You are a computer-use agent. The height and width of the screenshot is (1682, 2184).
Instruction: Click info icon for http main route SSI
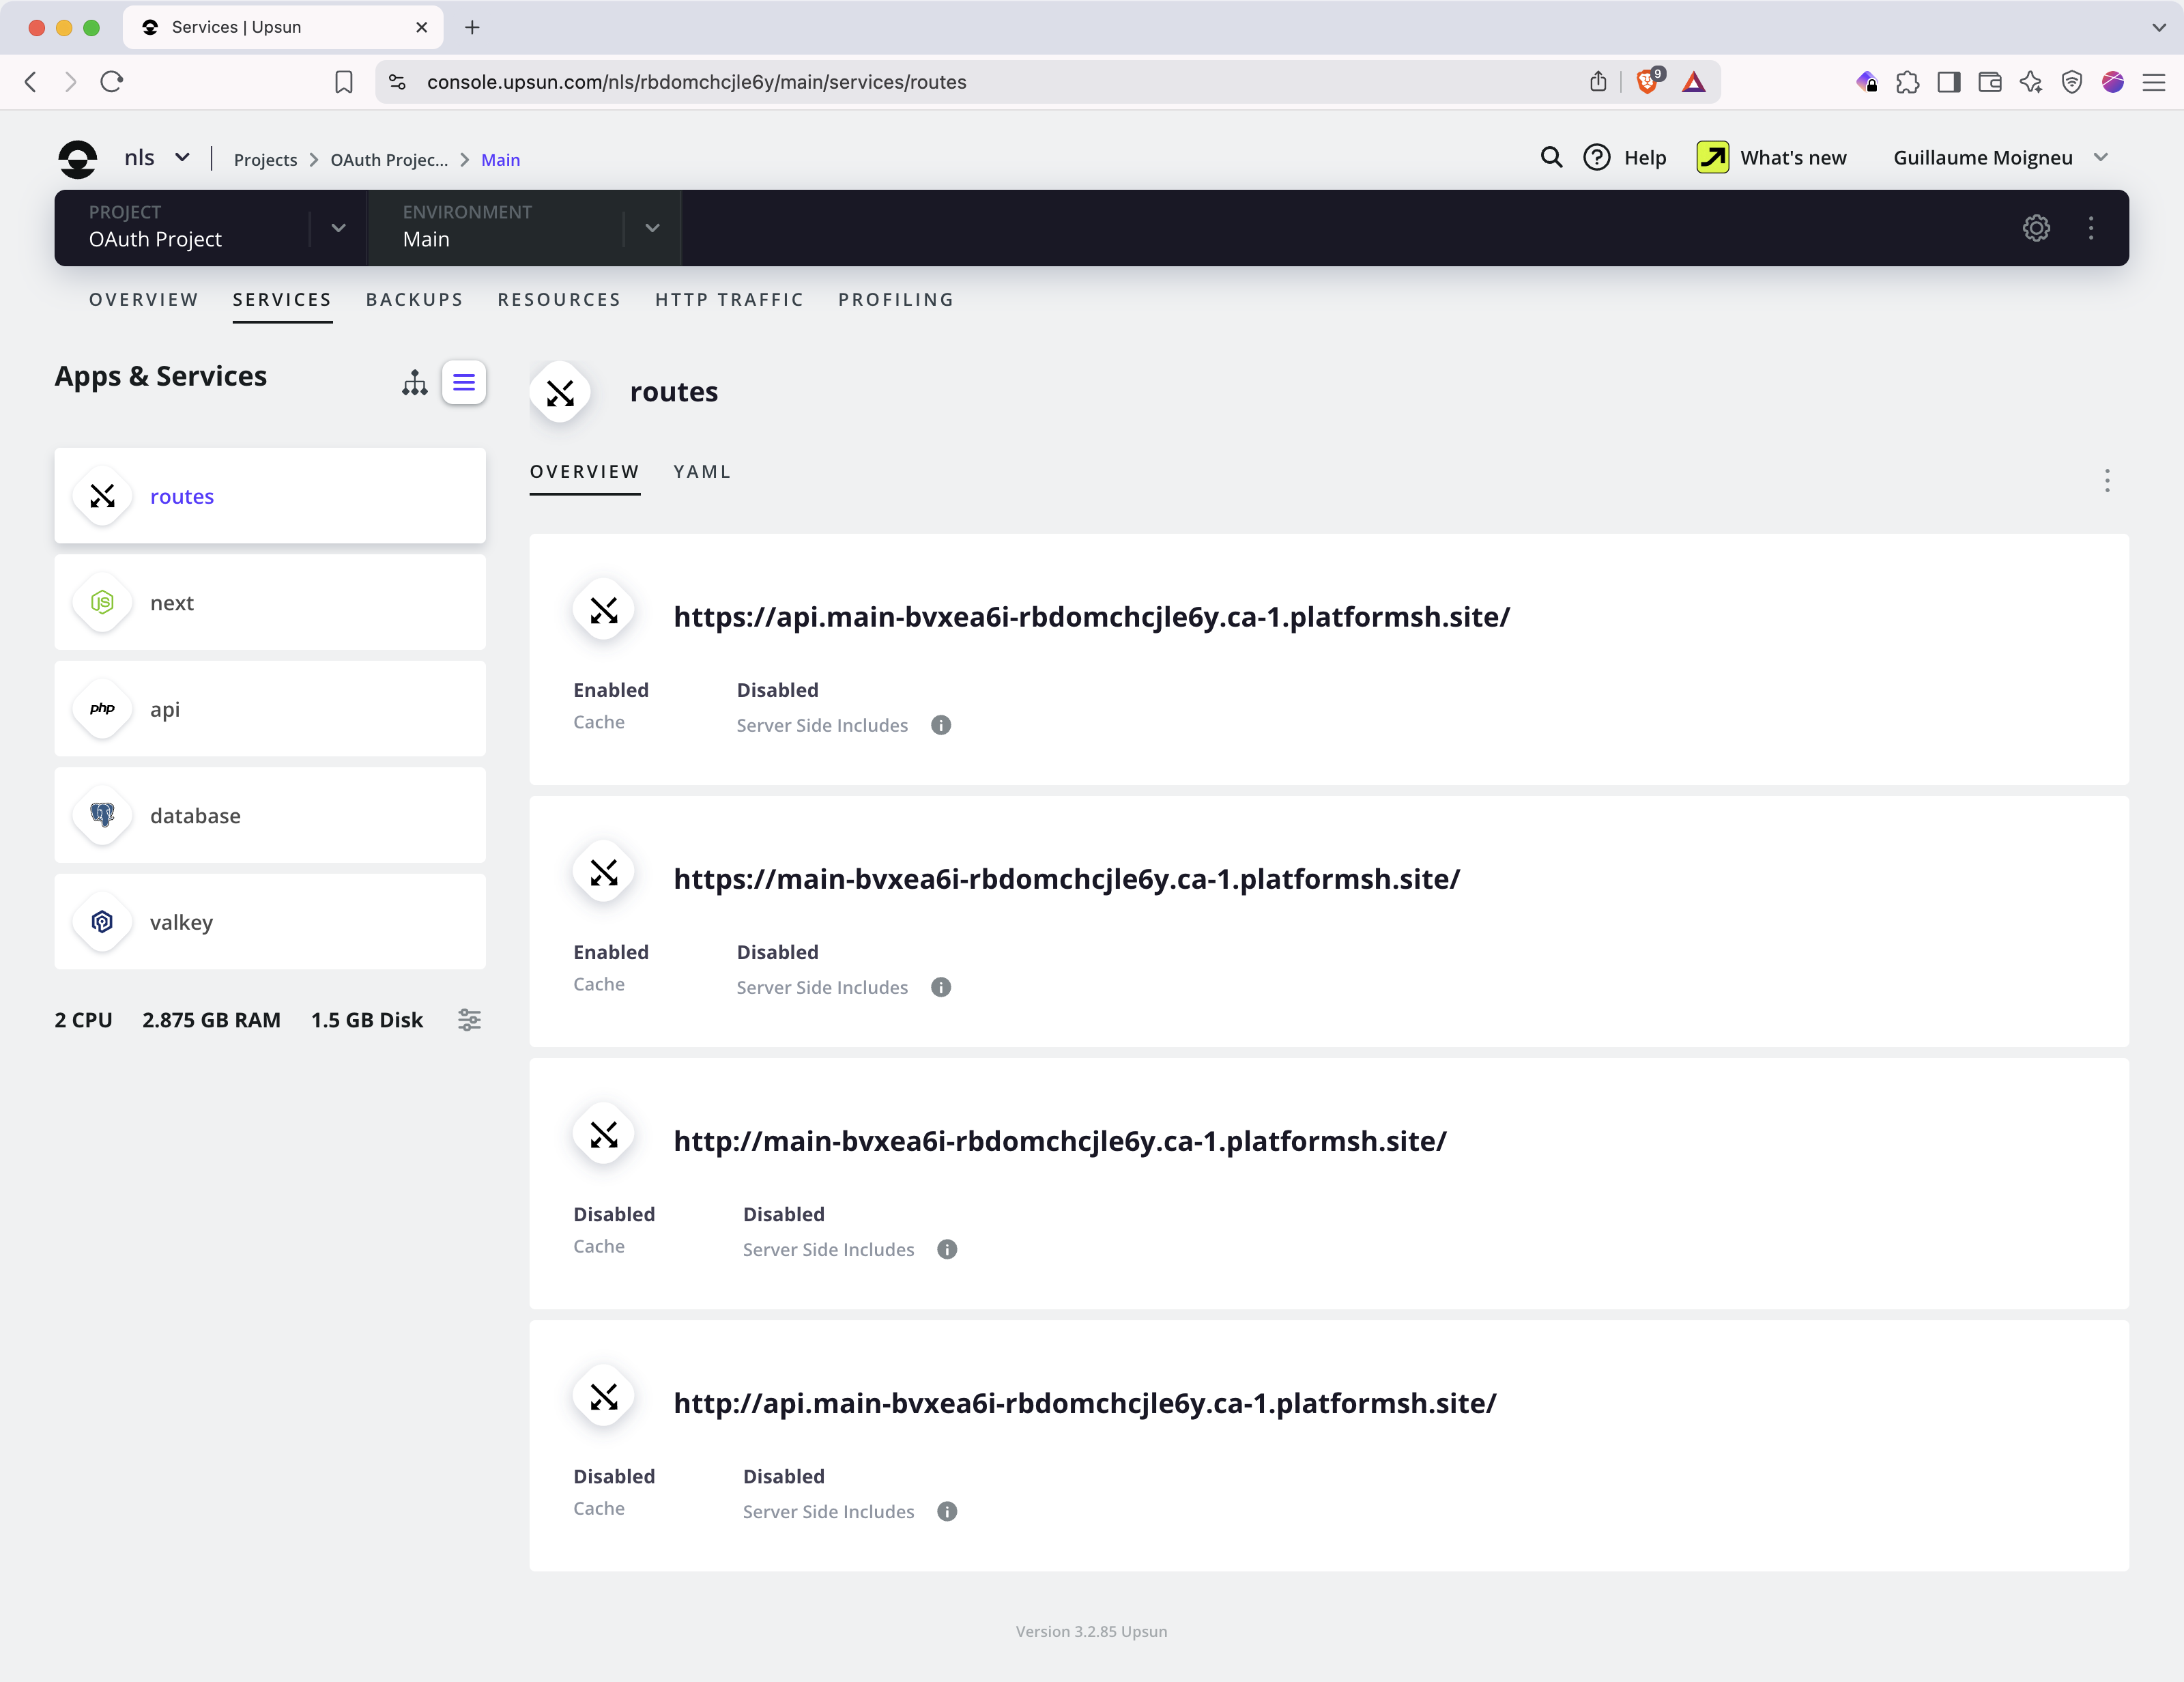pos(947,1249)
